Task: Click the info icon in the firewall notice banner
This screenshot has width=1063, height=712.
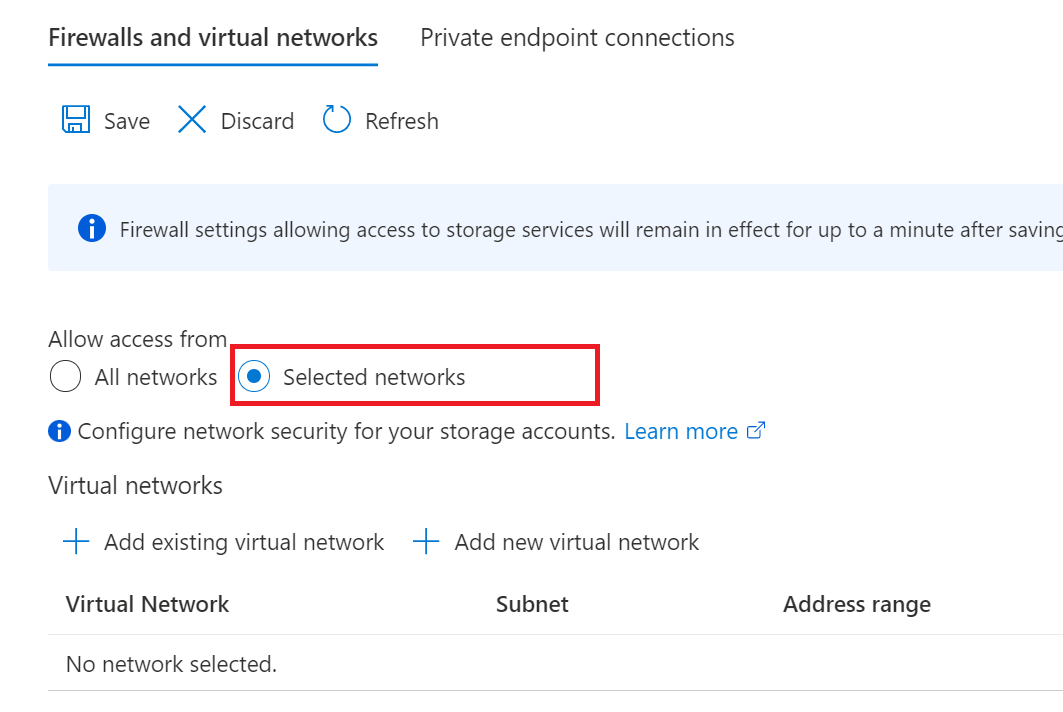Action: point(91,228)
